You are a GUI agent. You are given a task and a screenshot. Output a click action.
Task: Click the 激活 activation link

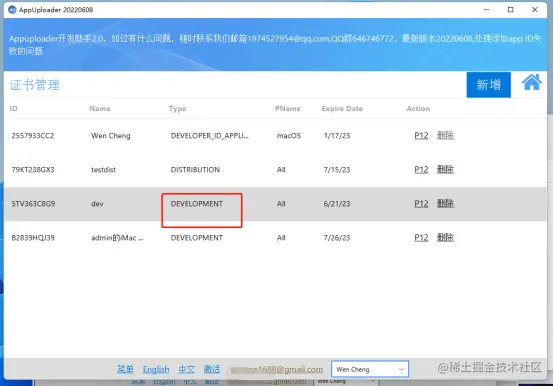(212, 369)
